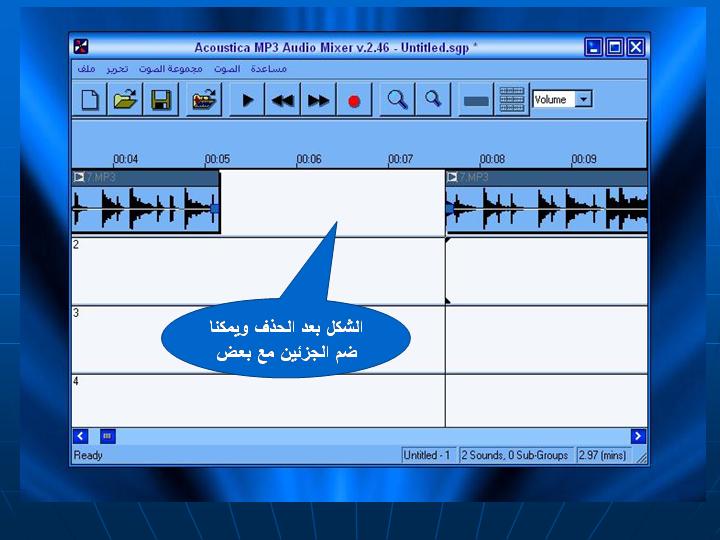Click the start volume handle of the right clip

(450, 209)
